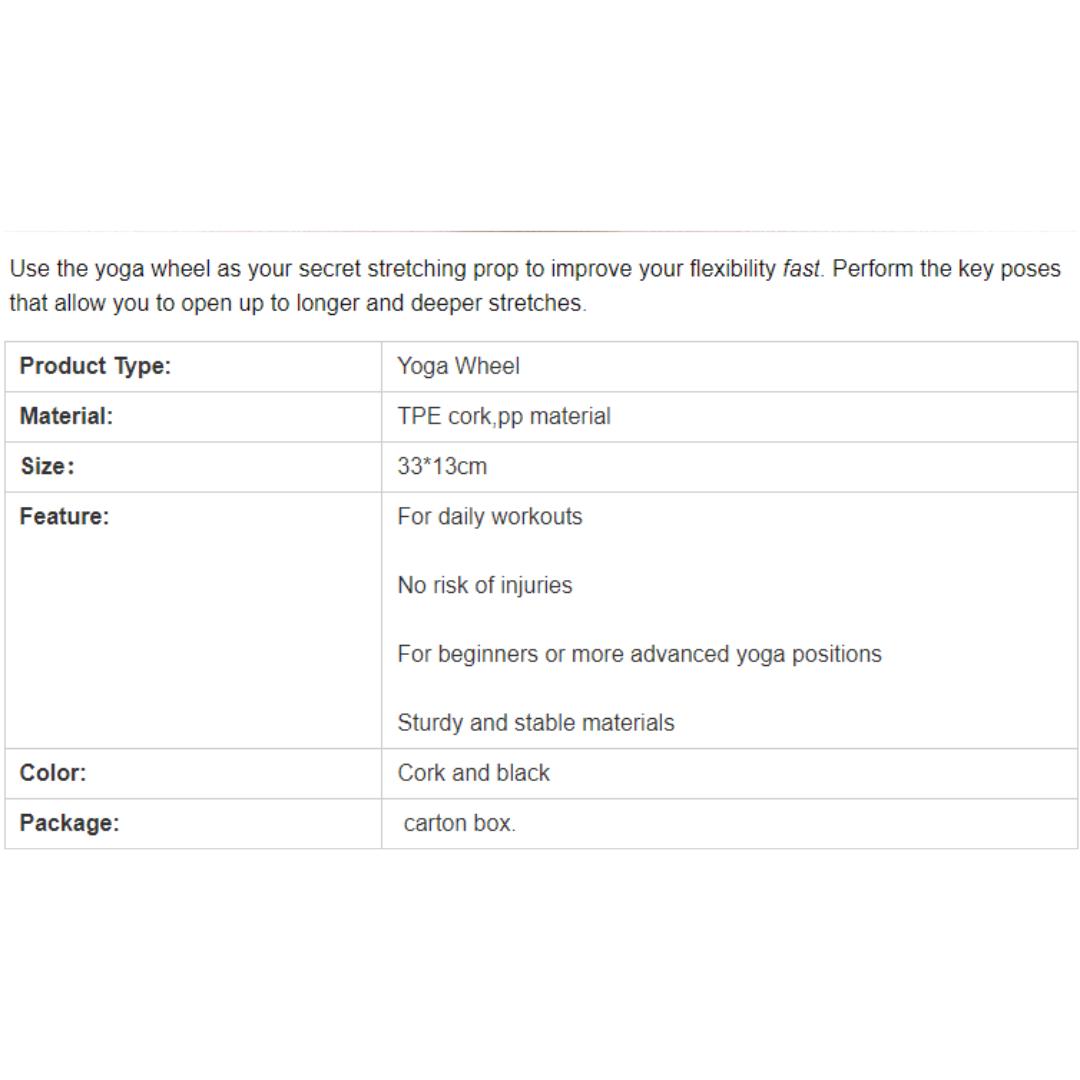Click the "Color:" label cell
Screen dimensions: 1080x1080
click(x=53, y=772)
